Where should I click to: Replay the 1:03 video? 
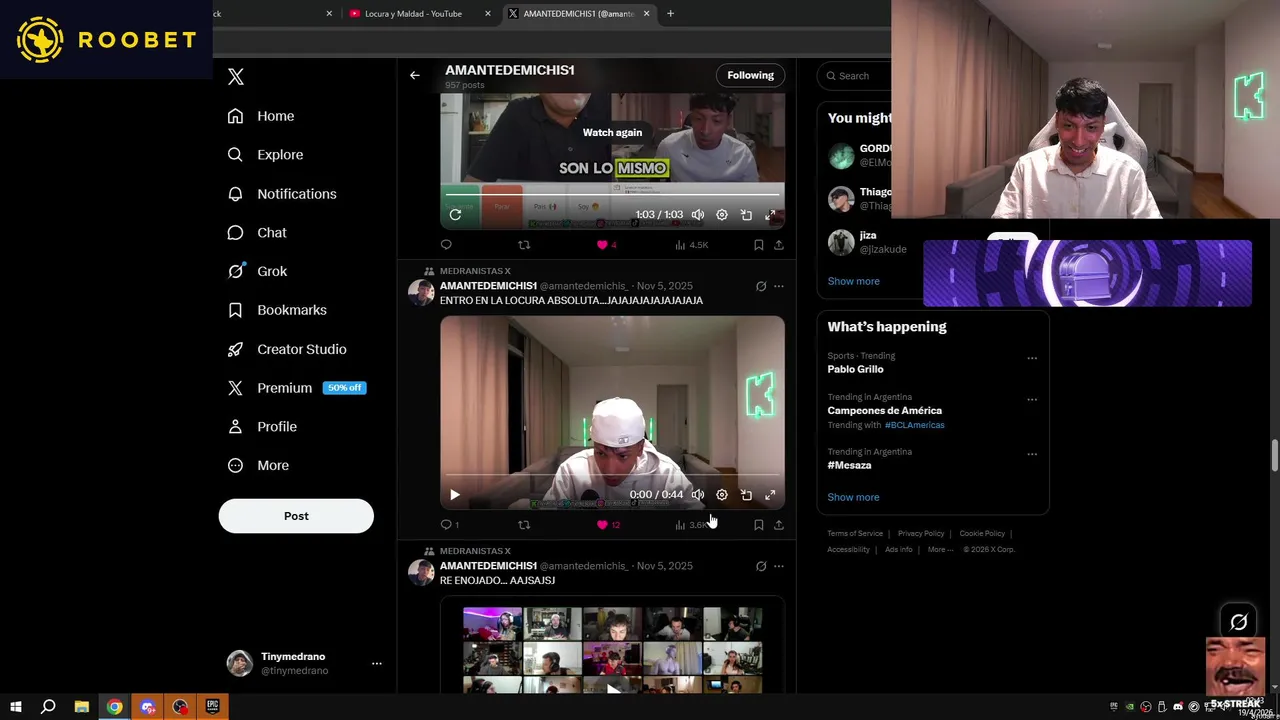(455, 215)
